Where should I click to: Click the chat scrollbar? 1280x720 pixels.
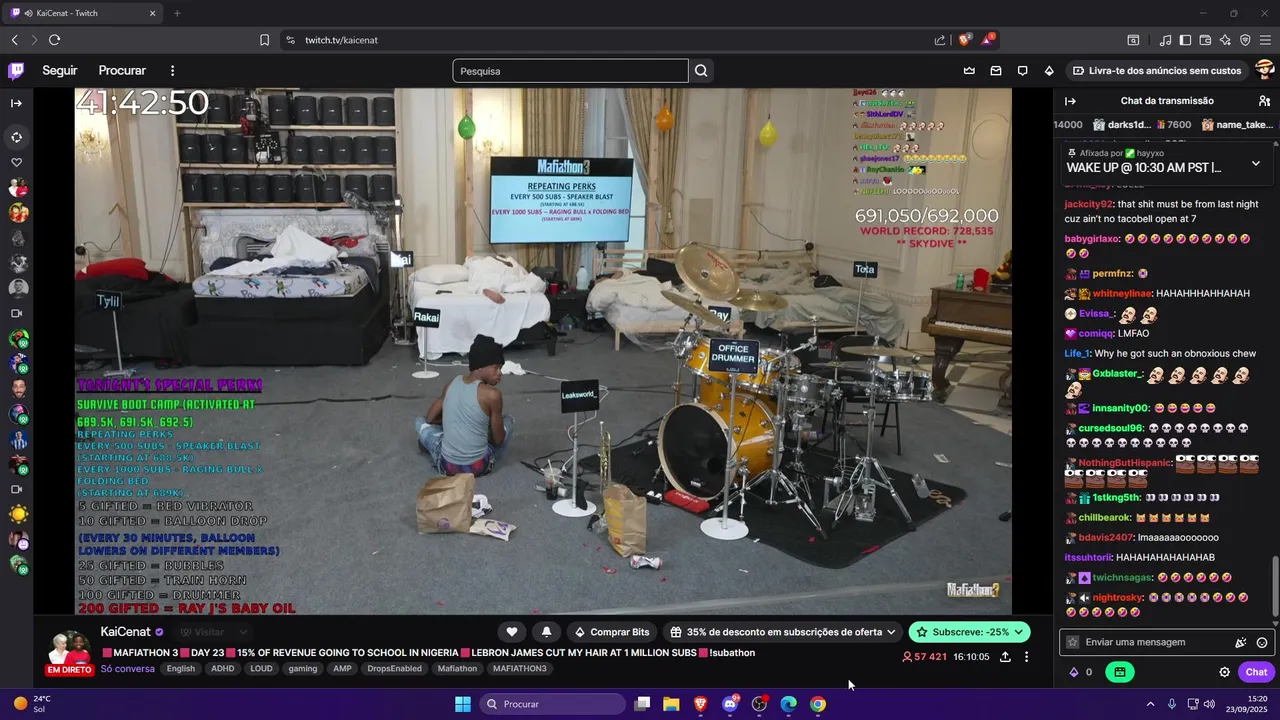(1274, 585)
